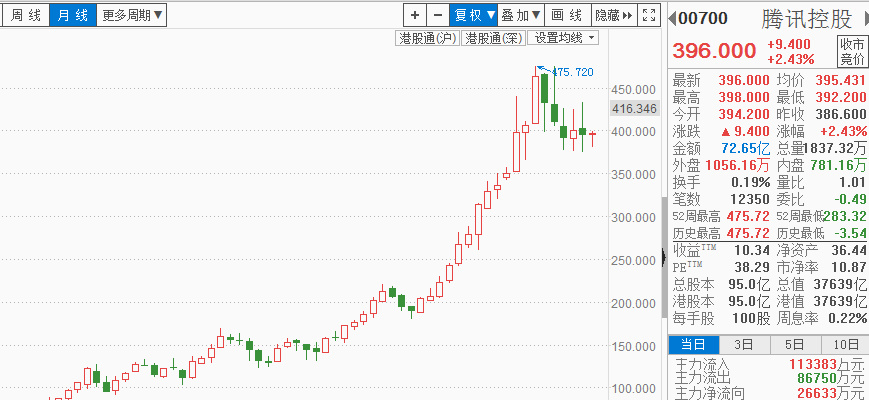
Task: Toggle fullscreen chart icon
Action: click(x=649, y=15)
